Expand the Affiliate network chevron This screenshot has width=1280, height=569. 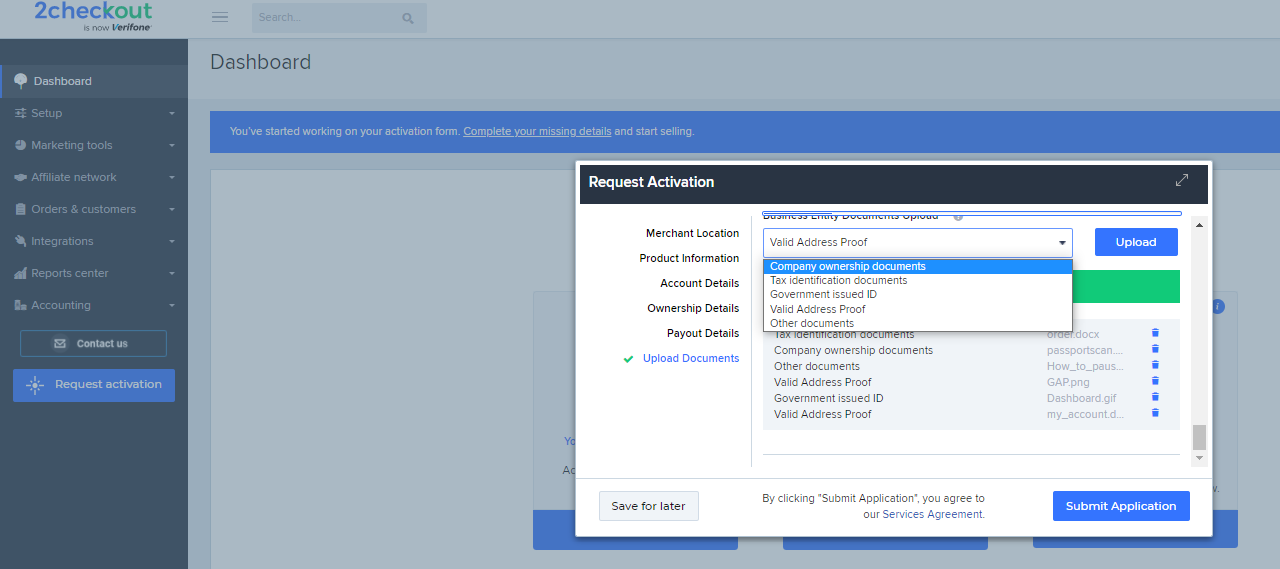(172, 178)
